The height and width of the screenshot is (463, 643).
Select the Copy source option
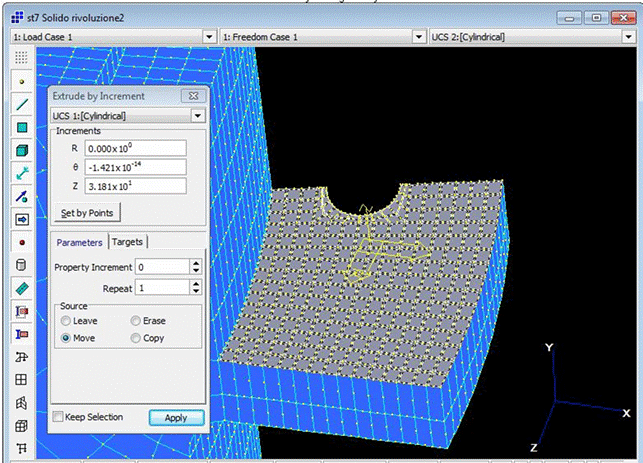point(136,339)
